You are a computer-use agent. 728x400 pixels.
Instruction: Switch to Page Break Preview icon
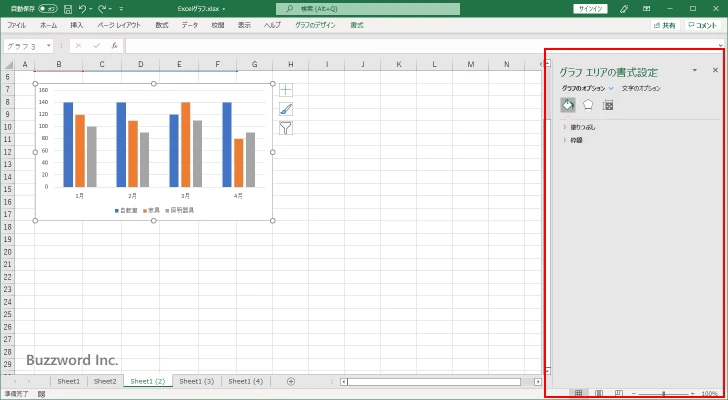[x=618, y=394]
